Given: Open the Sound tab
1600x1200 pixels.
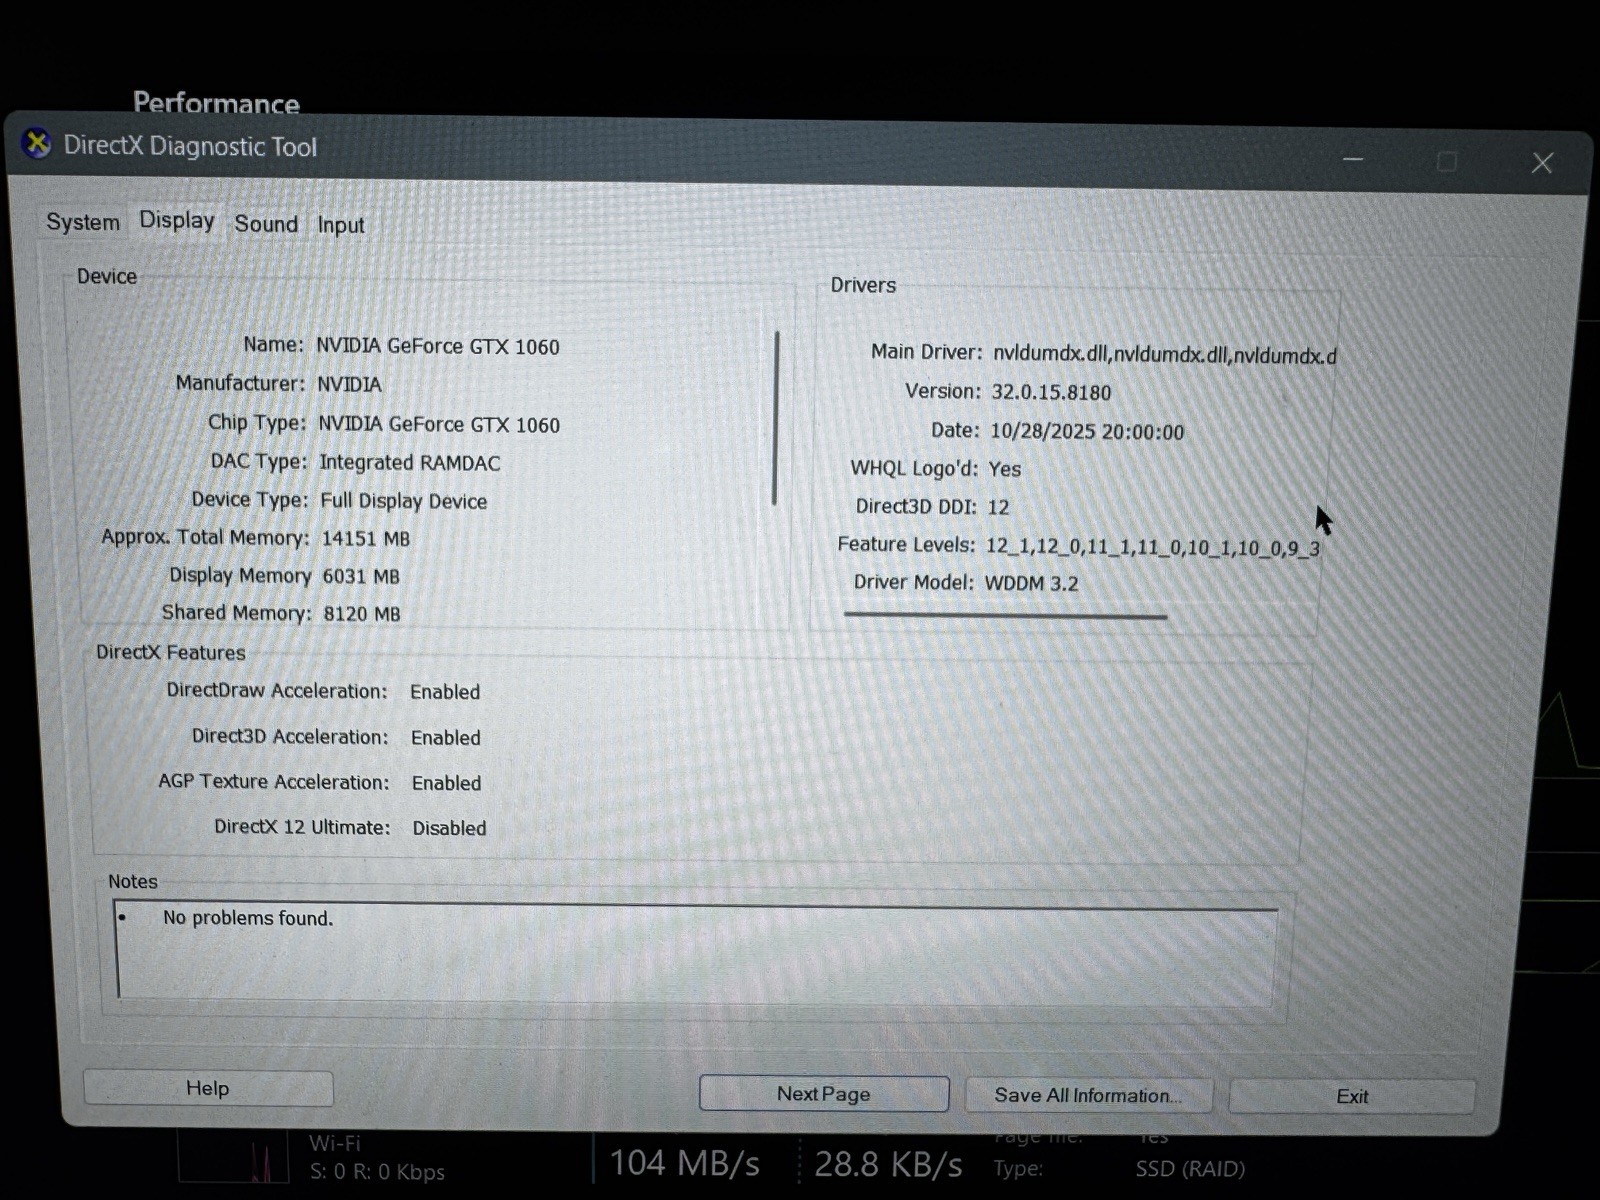Looking at the screenshot, I should pos(266,224).
